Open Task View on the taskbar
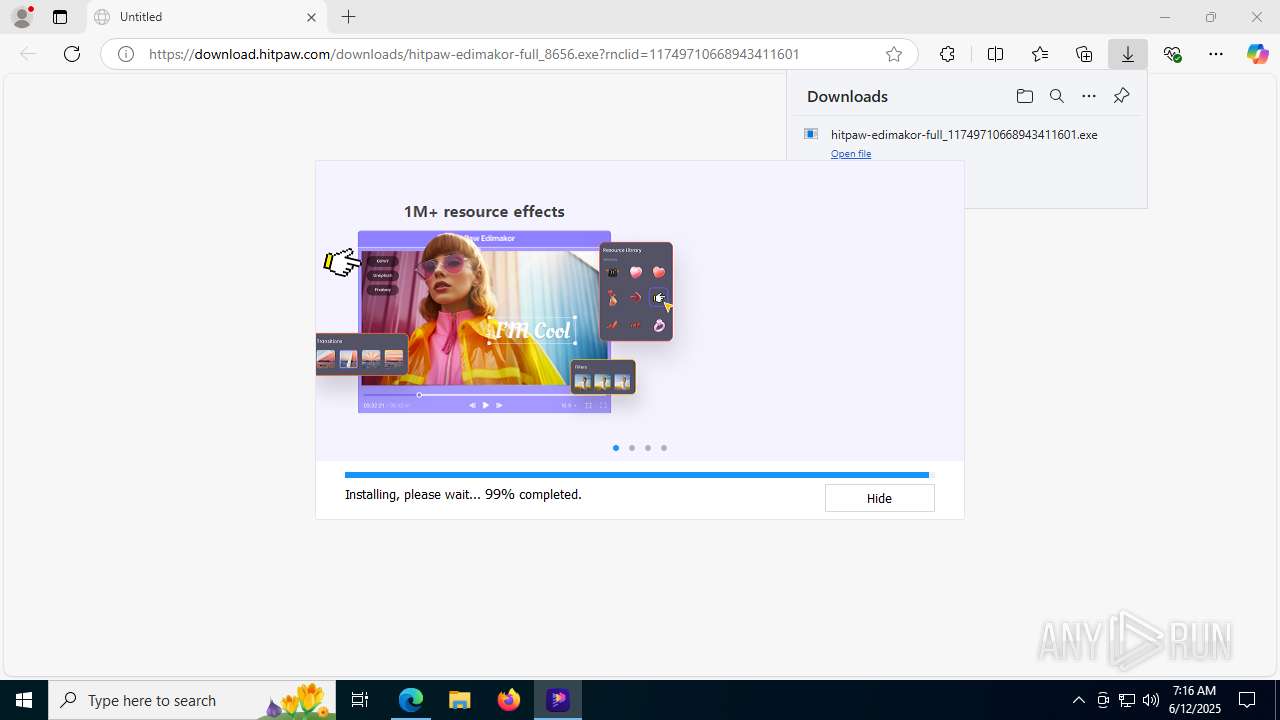 tap(361, 700)
